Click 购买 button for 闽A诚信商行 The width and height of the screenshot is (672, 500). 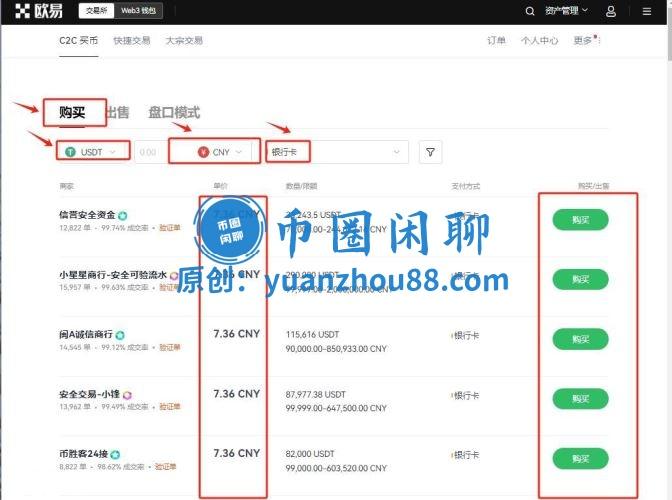(x=580, y=339)
